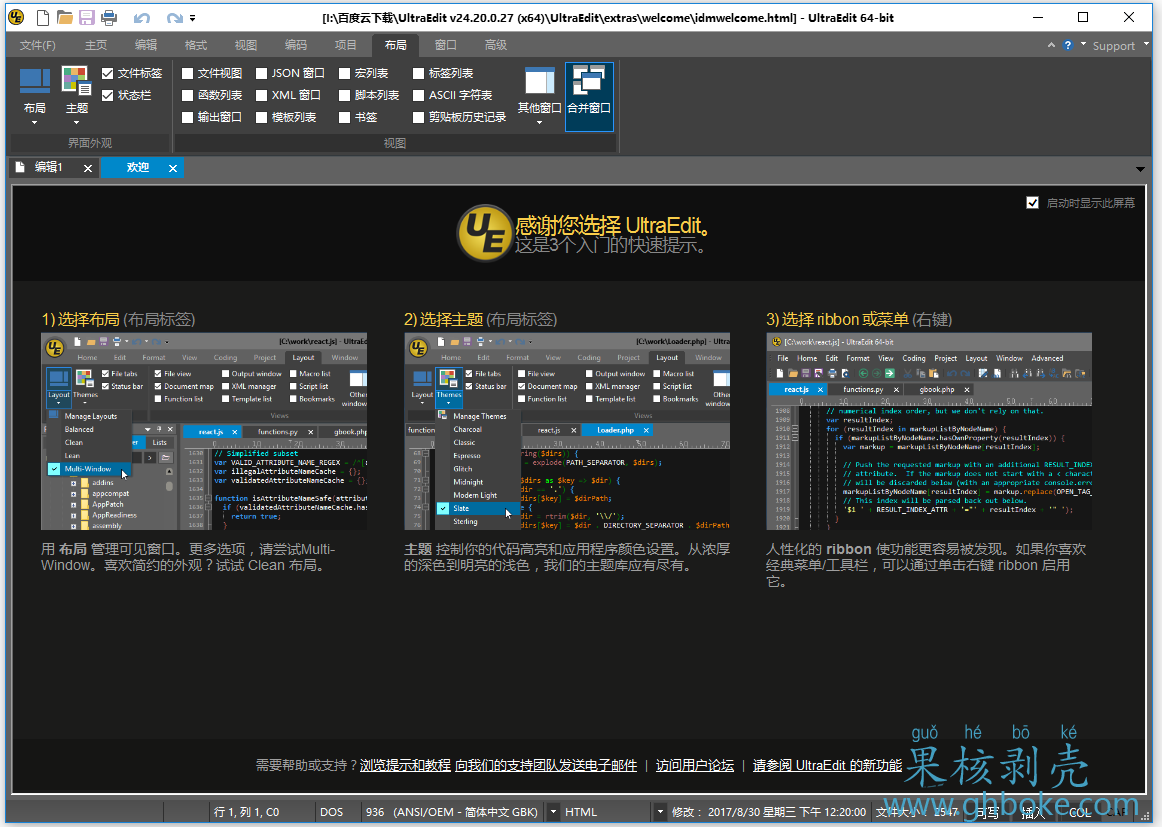Click the UltraEdit logo icon in title bar
Image resolution: width=1162 pixels, height=827 pixels.
[x=16, y=17]
